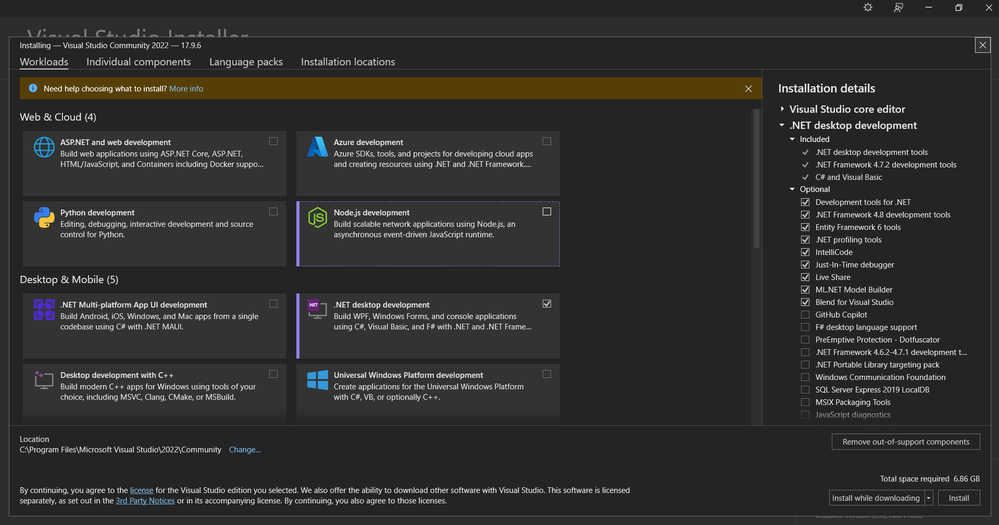Image resolution: width=999 pixels, height=525 pixels.
Task: Uncheck Development tools for .NET option
Action: [x=805, y=202]
